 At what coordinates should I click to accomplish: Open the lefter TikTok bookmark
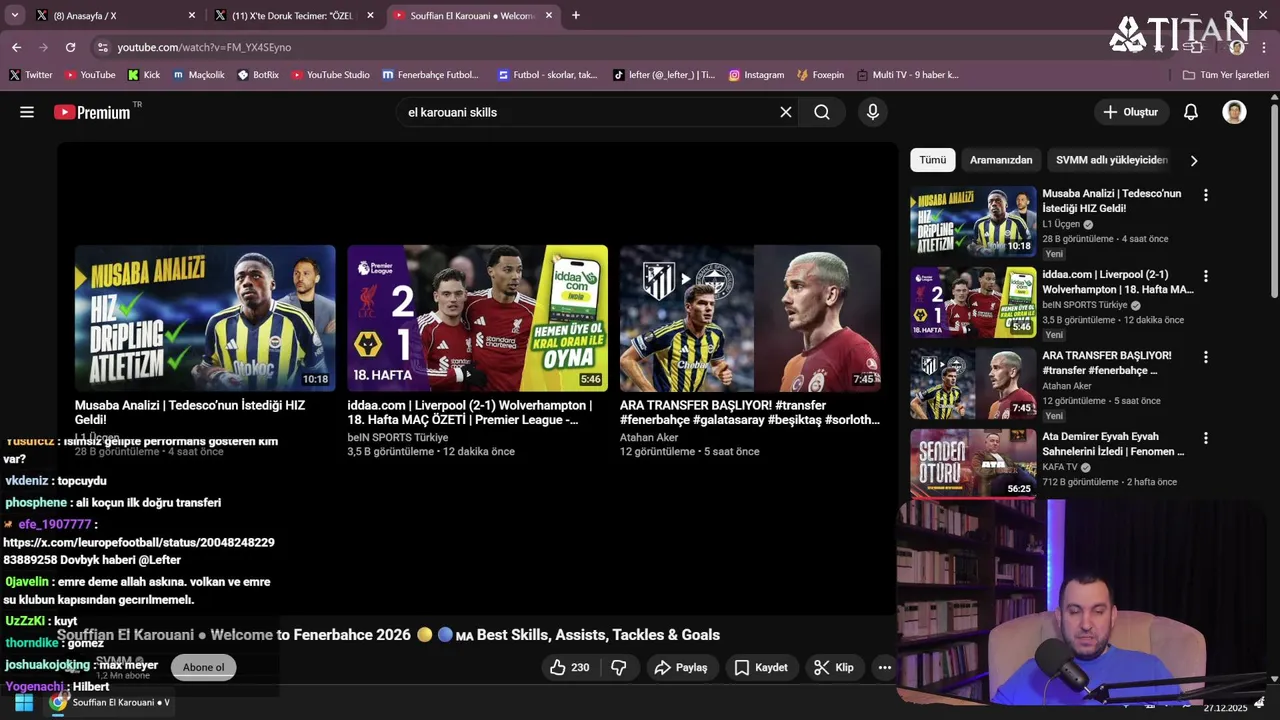coord(664,75)
